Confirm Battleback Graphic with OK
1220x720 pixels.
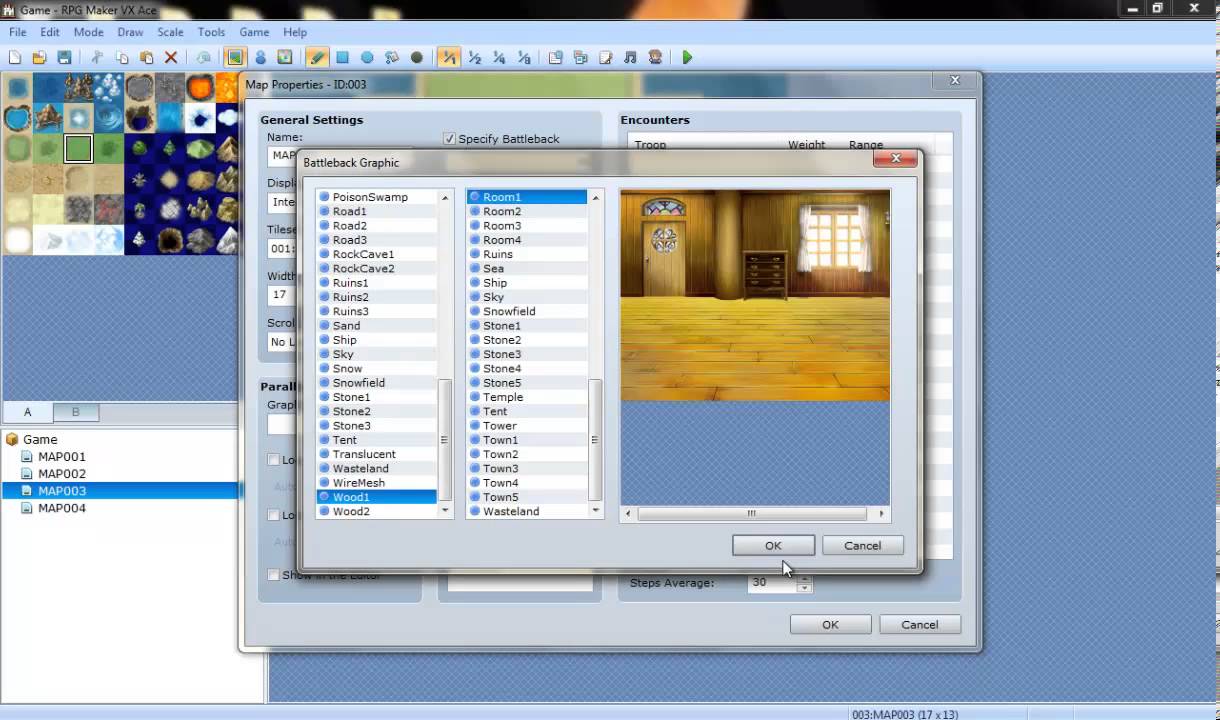pyautogui.click(x=773, y=545)
